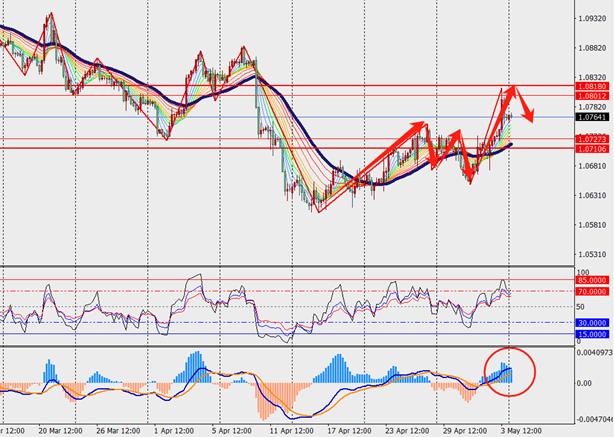This screenshot has height=437, width=614.
Task: Click the 1.07820 price axis value
Action: click(592, 107)
